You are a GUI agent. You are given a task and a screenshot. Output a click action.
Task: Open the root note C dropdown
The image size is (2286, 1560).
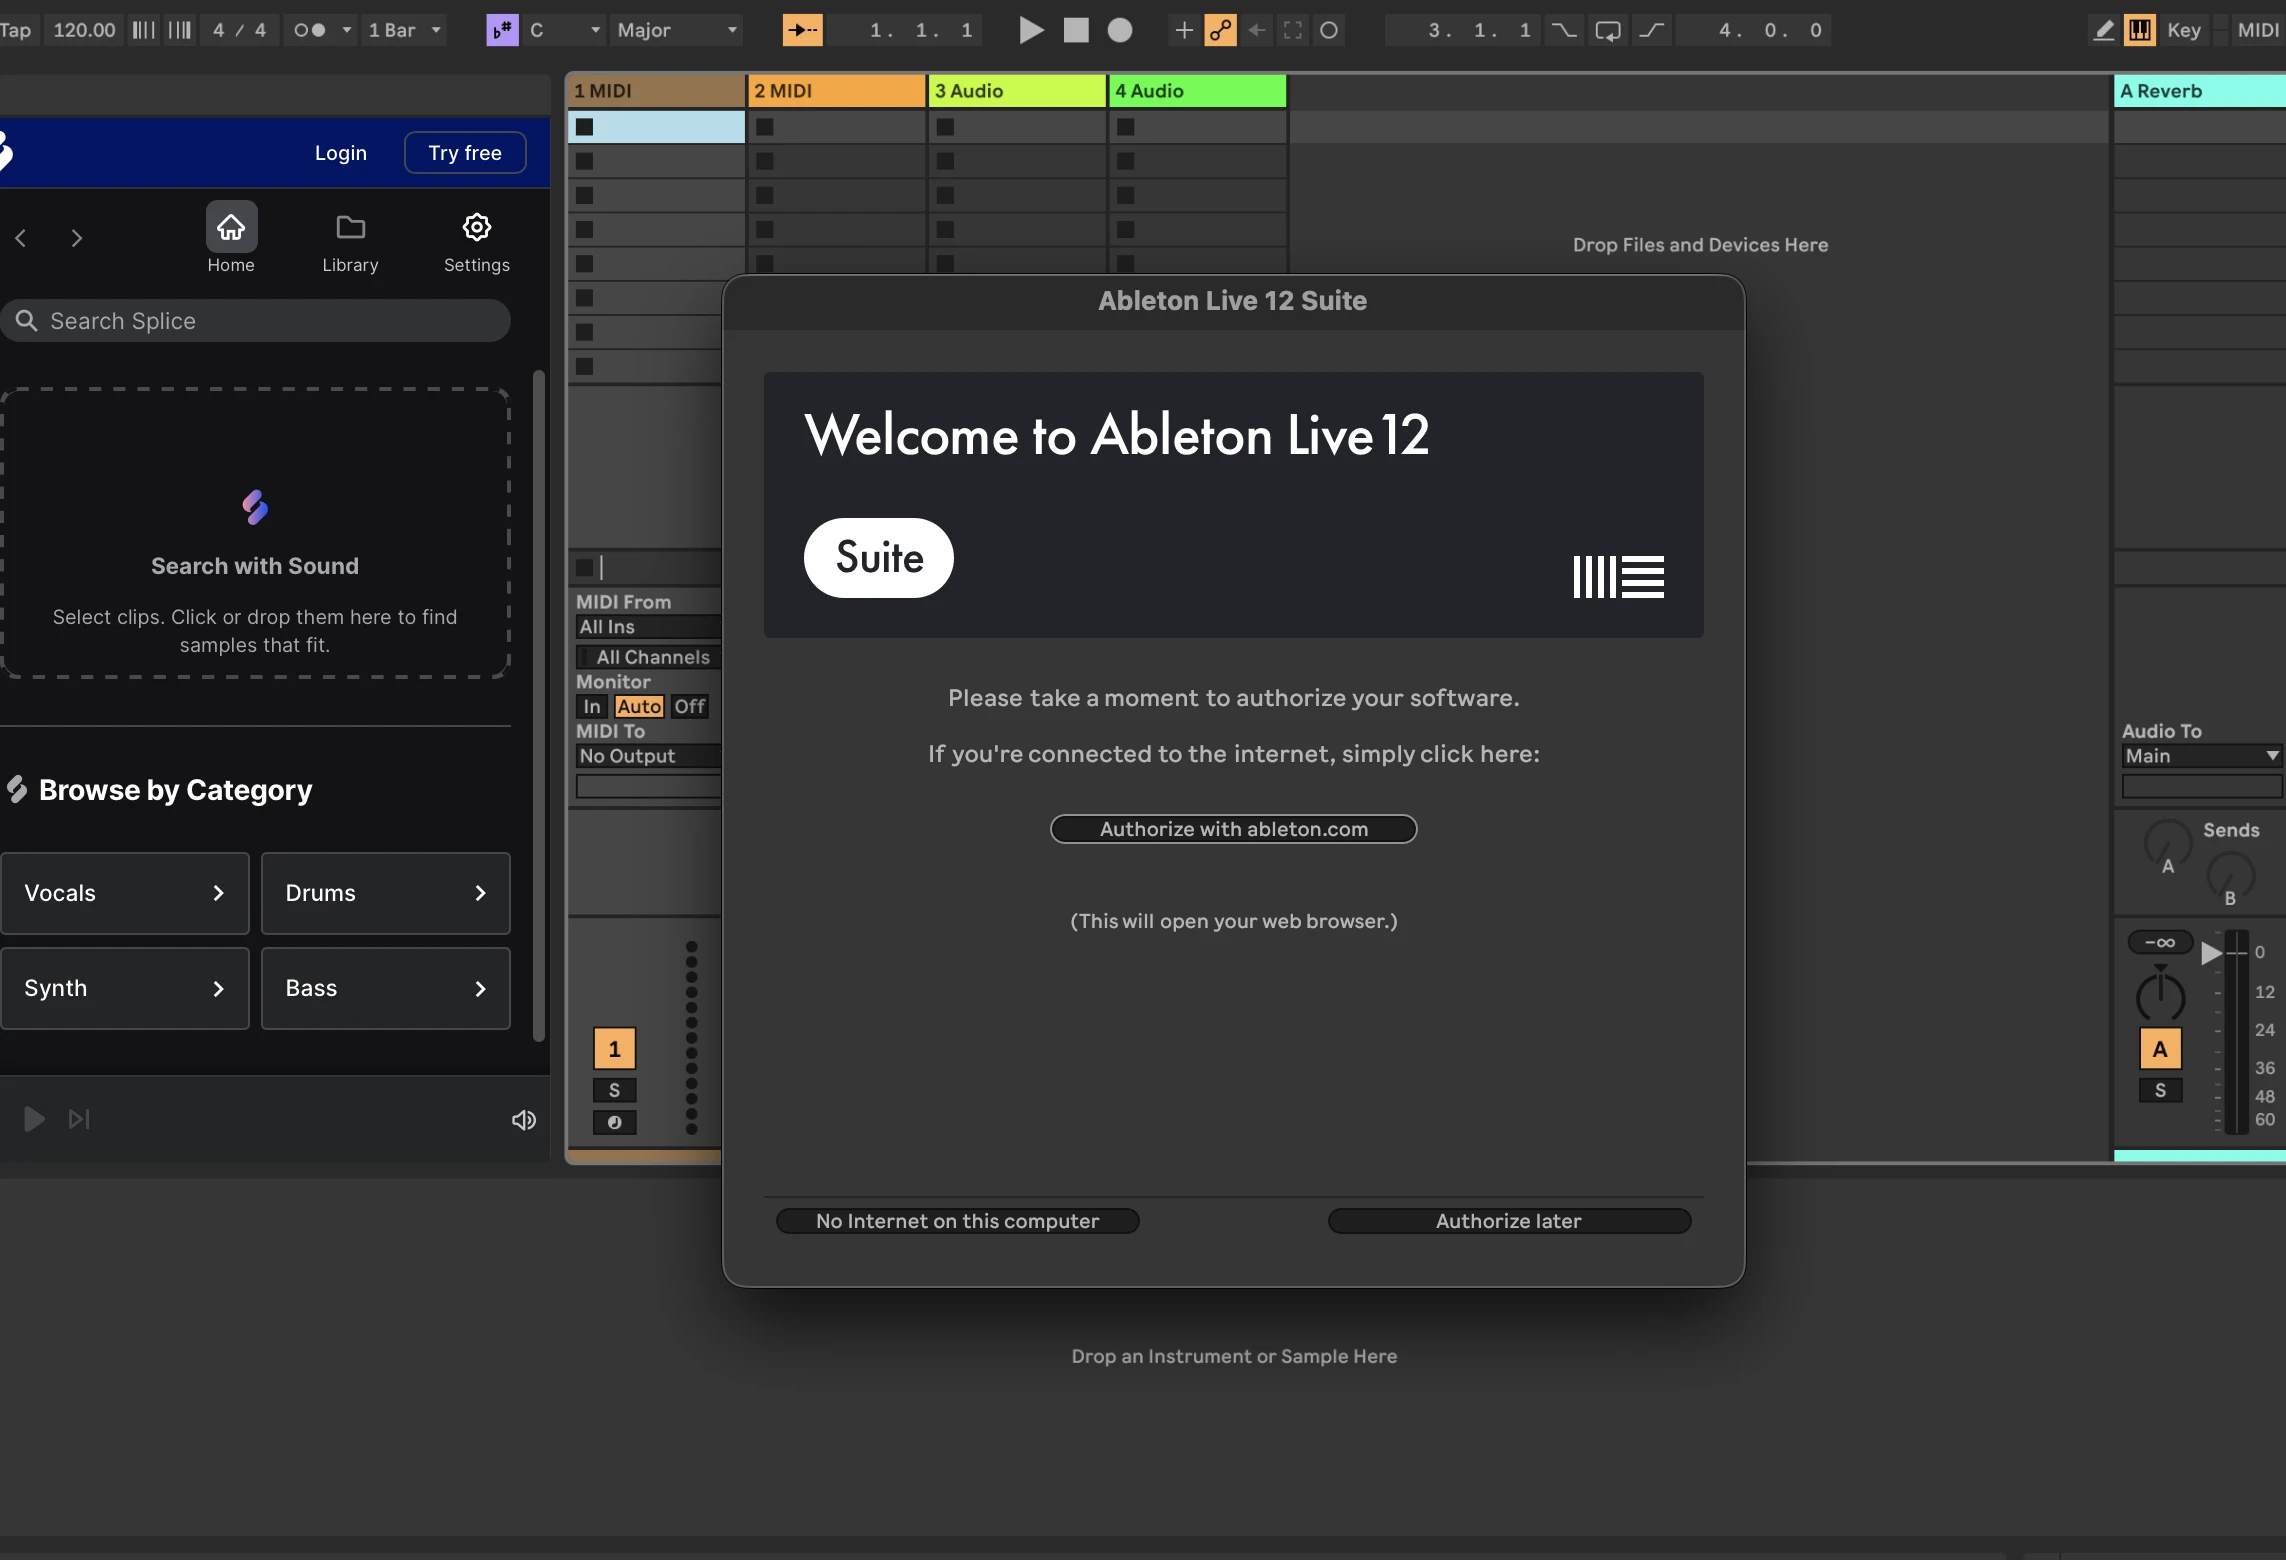click(565, 30)
